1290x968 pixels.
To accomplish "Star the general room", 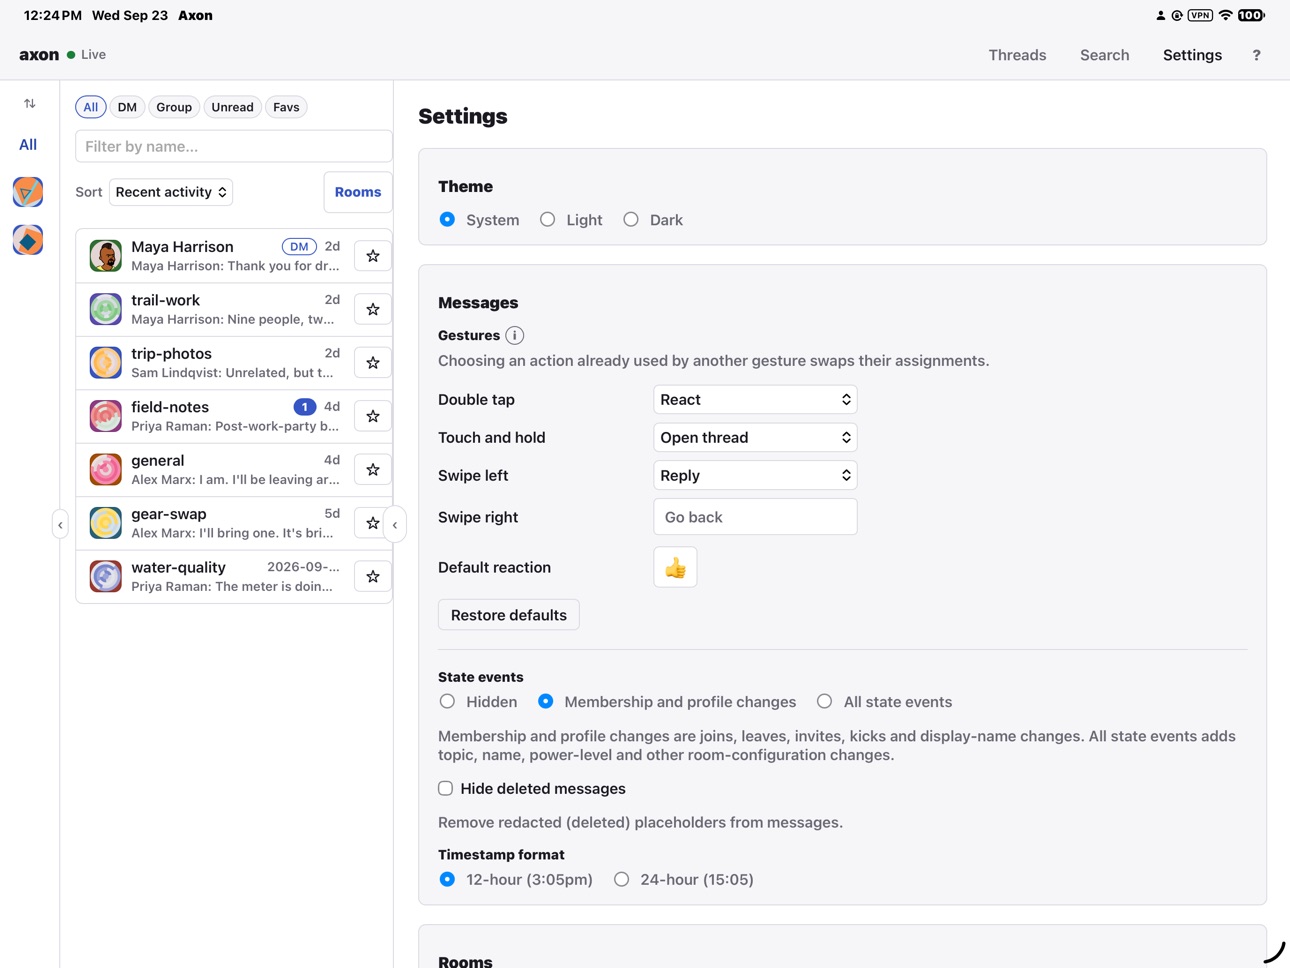I will tap(373, 470).
